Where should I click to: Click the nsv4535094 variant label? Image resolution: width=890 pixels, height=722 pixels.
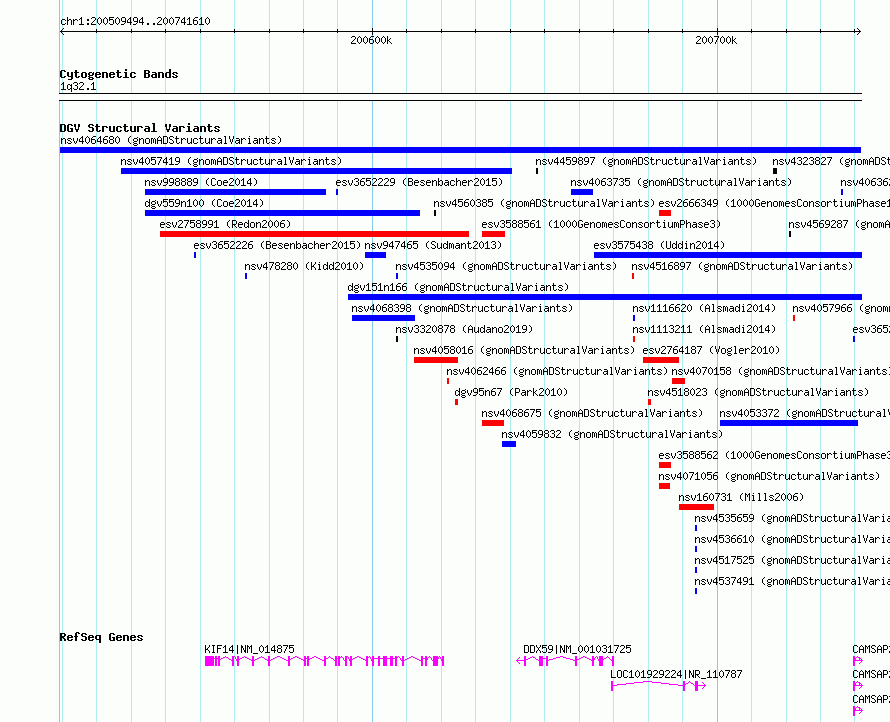coord(506,266)
